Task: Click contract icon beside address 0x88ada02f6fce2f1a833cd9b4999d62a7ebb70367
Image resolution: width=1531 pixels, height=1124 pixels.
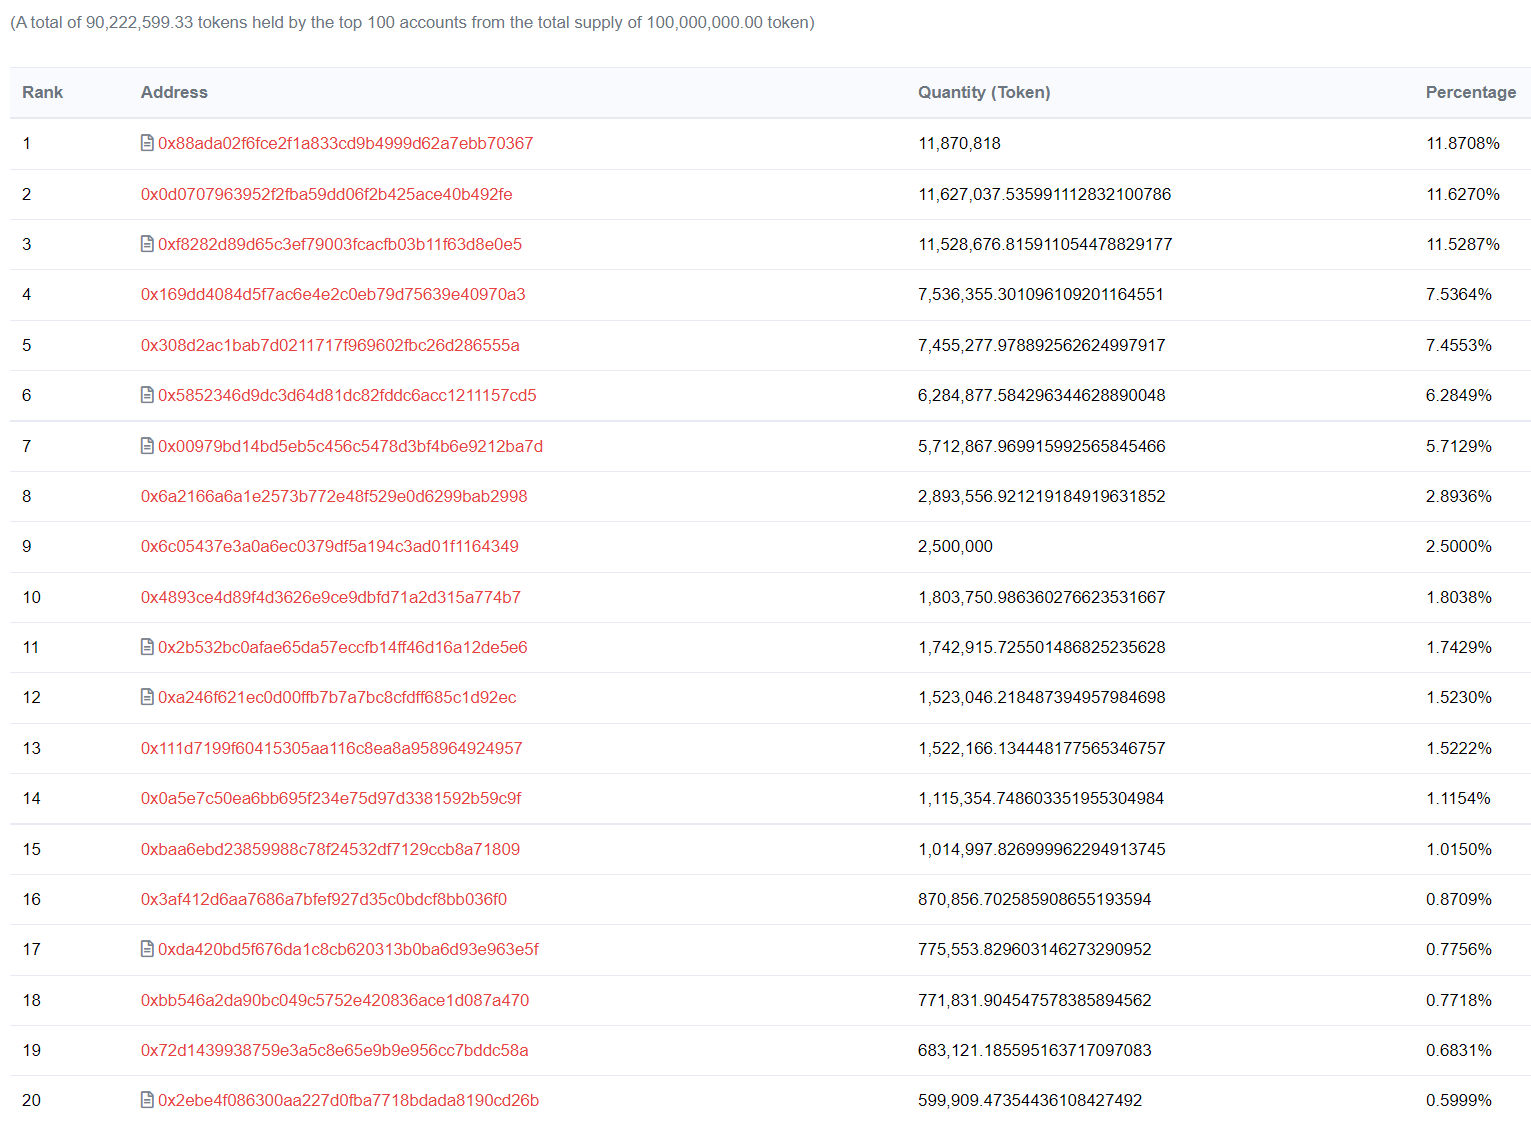Action: (x=147, y=143)
